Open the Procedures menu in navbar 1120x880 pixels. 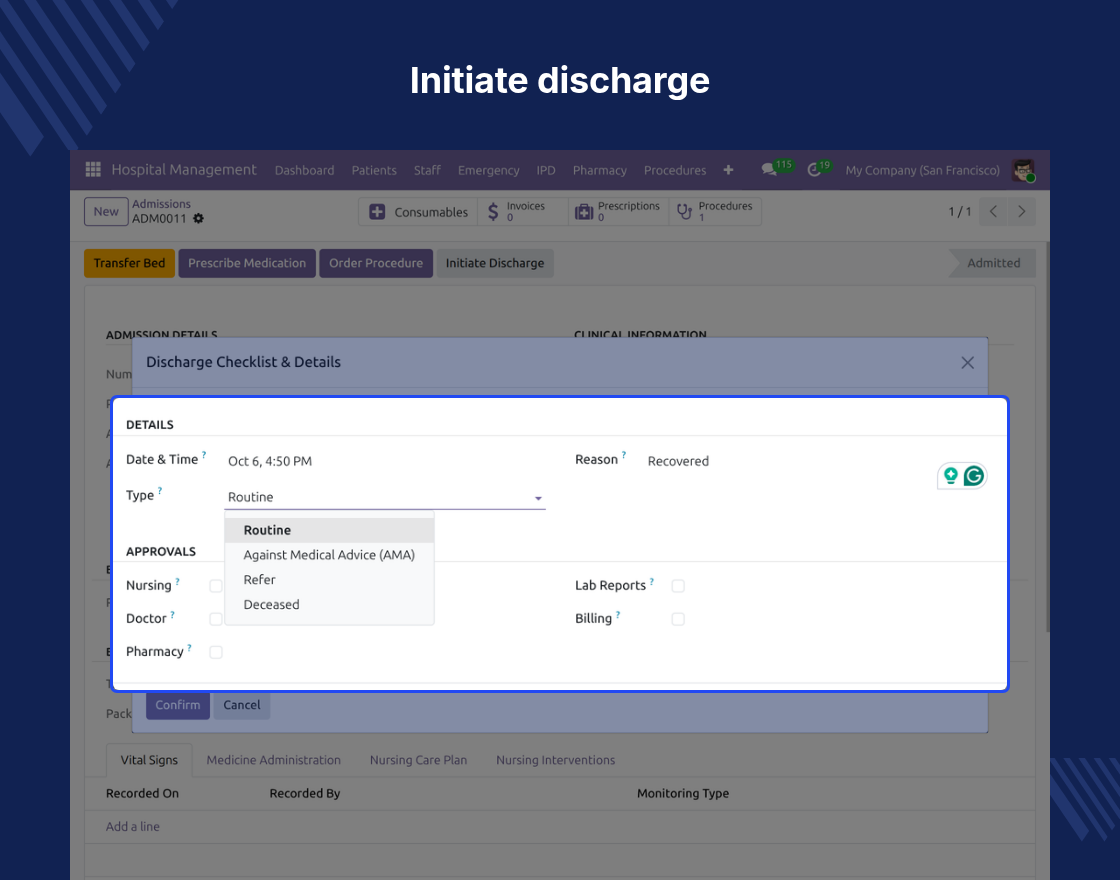(x=675, y=170)
